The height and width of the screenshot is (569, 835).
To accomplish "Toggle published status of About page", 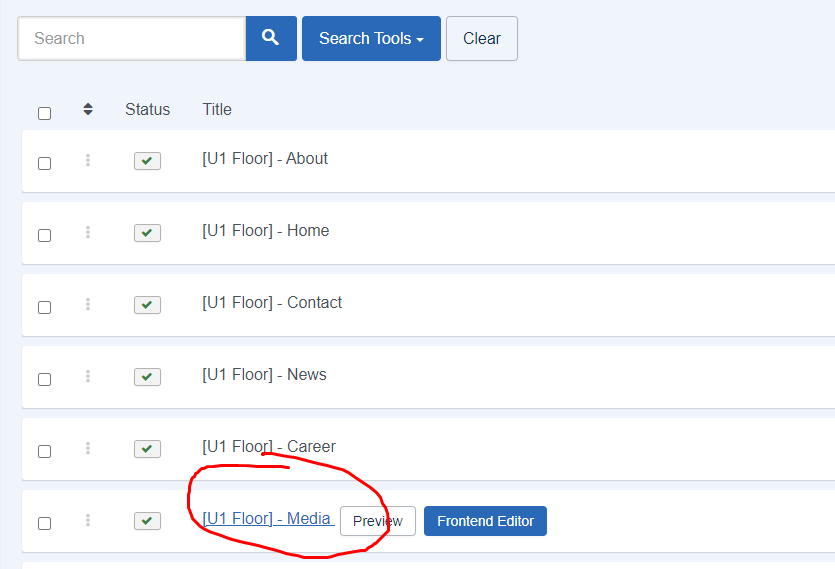I will pos(148,161).
